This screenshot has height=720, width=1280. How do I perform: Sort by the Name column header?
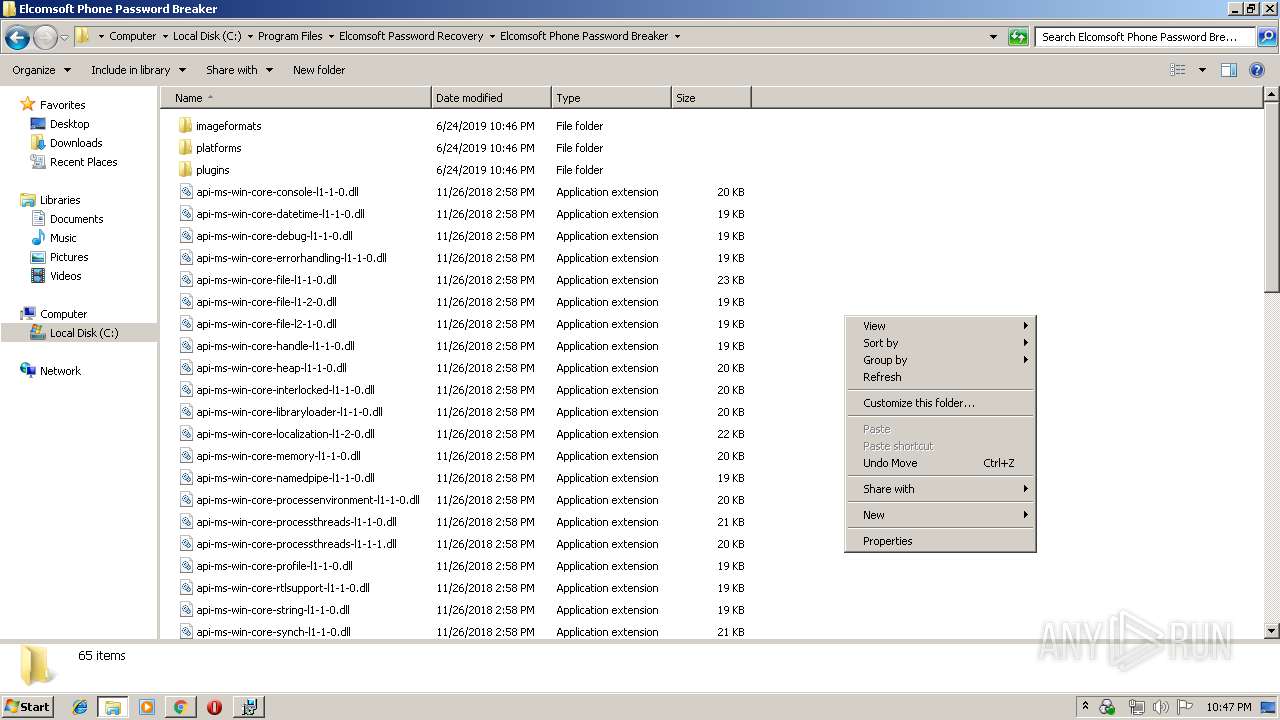(296, 98)
